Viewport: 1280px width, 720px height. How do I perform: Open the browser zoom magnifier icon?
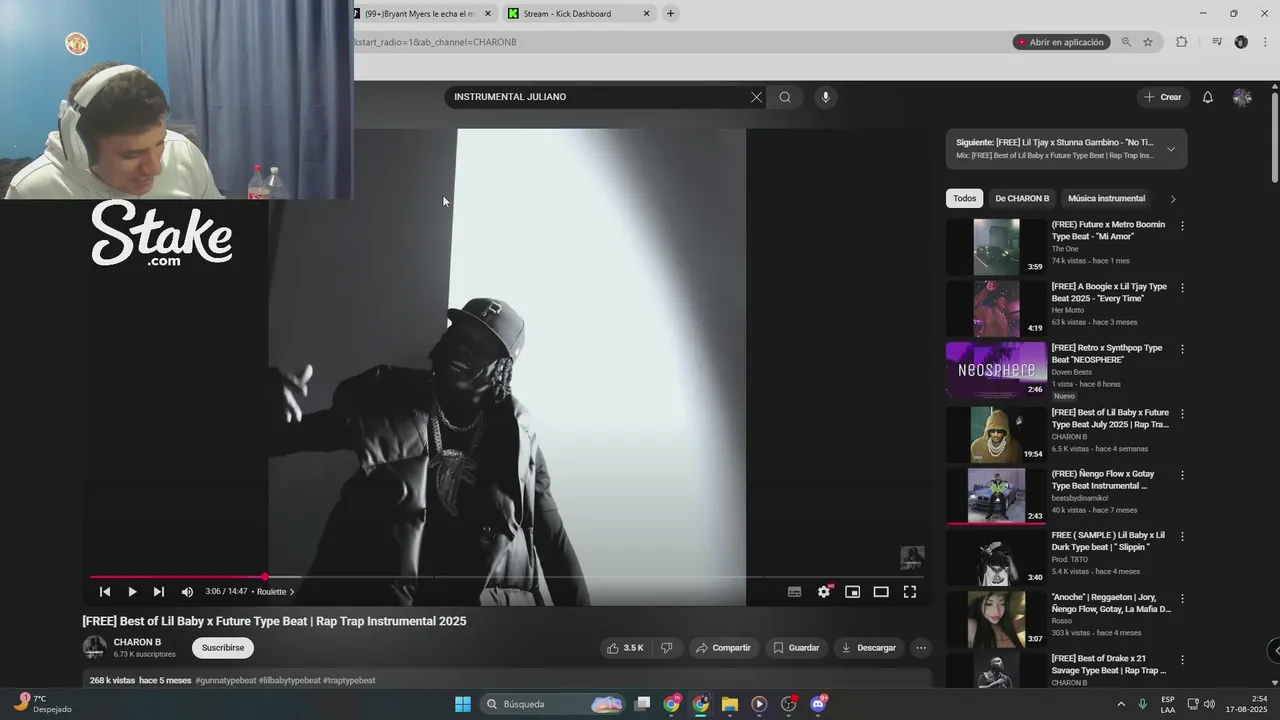pos(1126,42)
